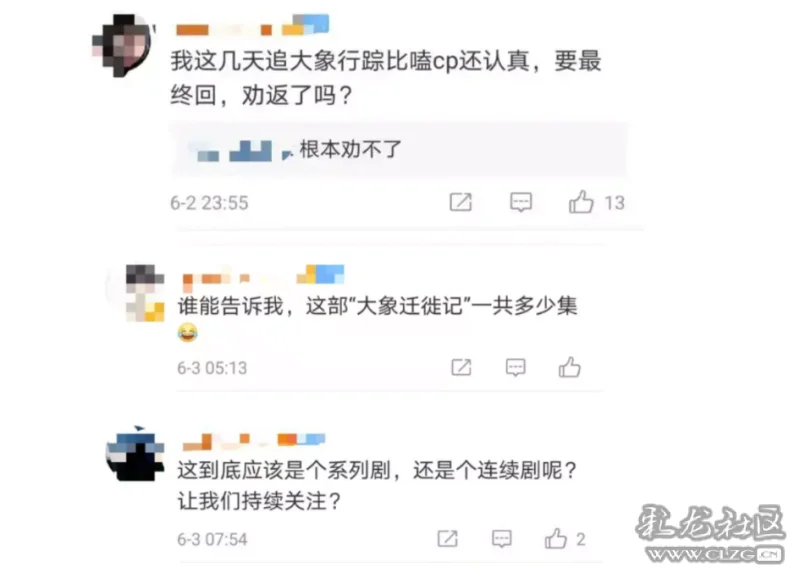Click the first commenter's username
The image size is (800, 579).
[x=253, y=26]
